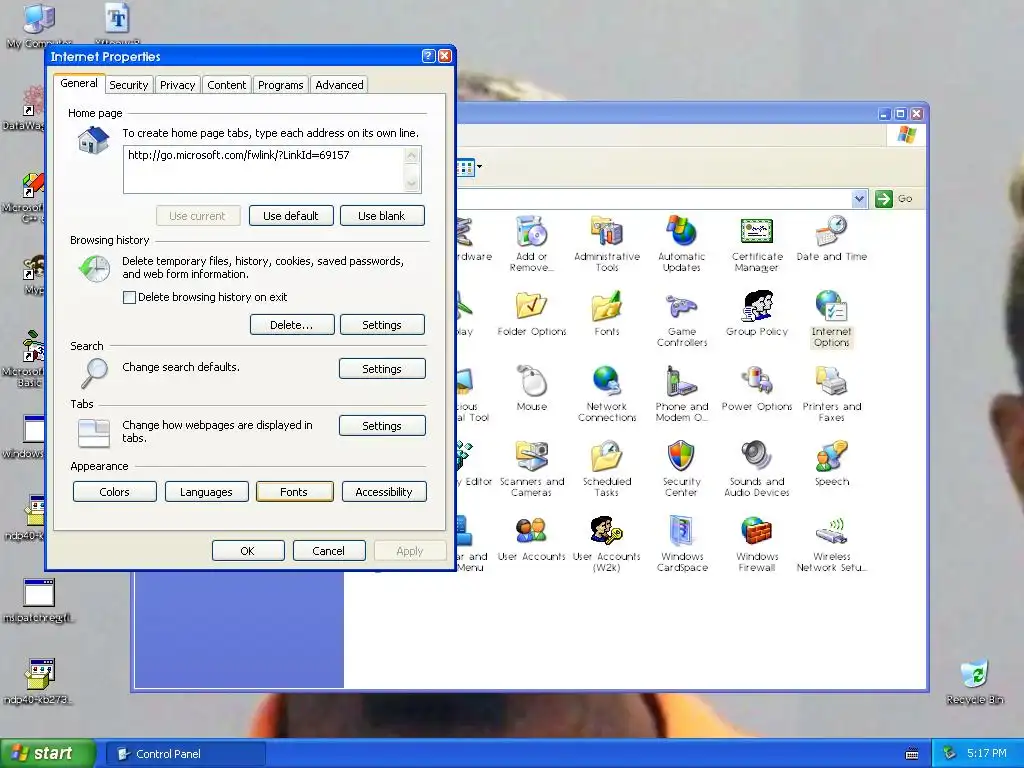
Task: Open Date and Time icon
Action: coord(831,238)
